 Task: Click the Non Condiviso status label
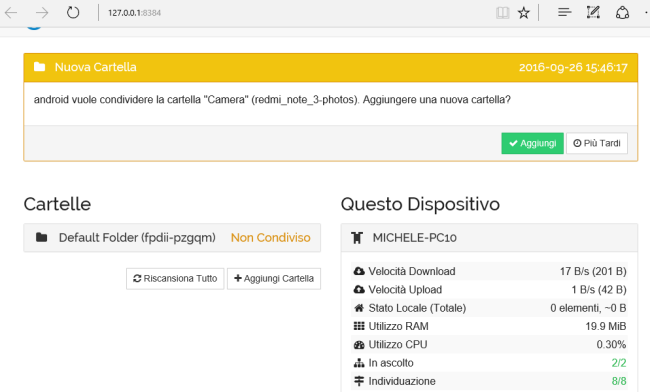pyautogui.click(x=270, y=237)
